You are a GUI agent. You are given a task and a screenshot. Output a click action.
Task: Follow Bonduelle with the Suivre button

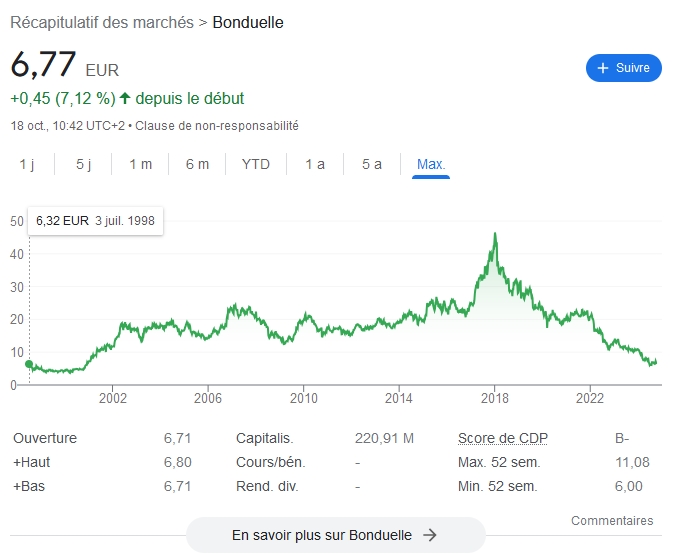[624, 68]
